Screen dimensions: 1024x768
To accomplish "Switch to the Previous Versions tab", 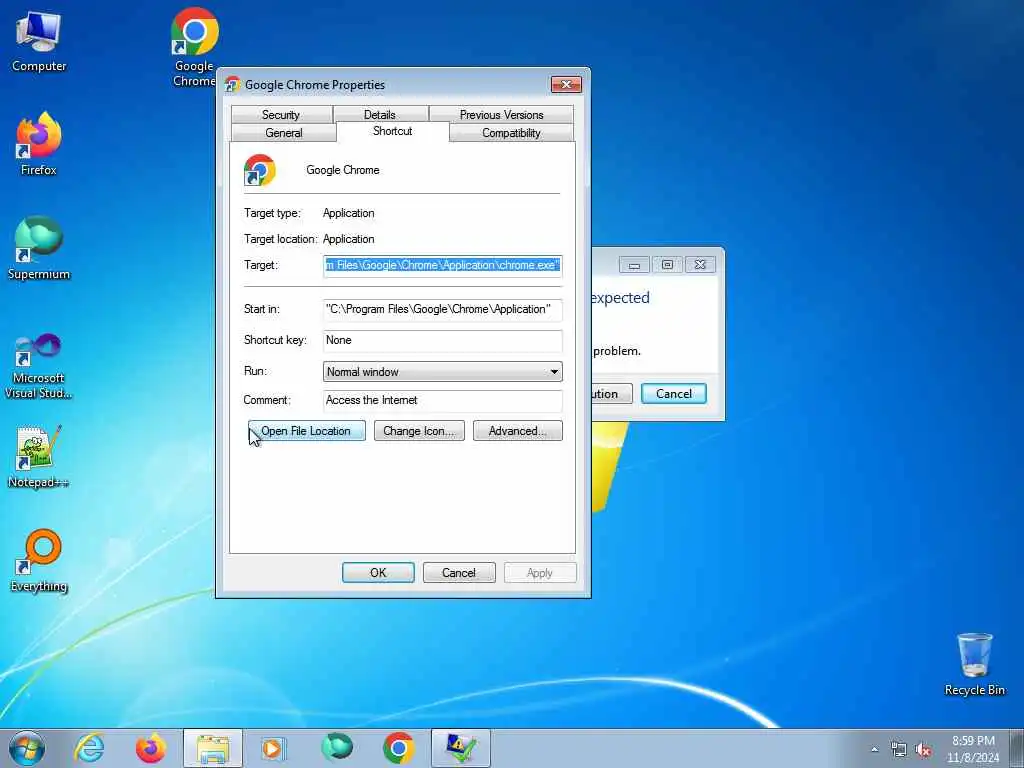I will [x=502, y=114].
